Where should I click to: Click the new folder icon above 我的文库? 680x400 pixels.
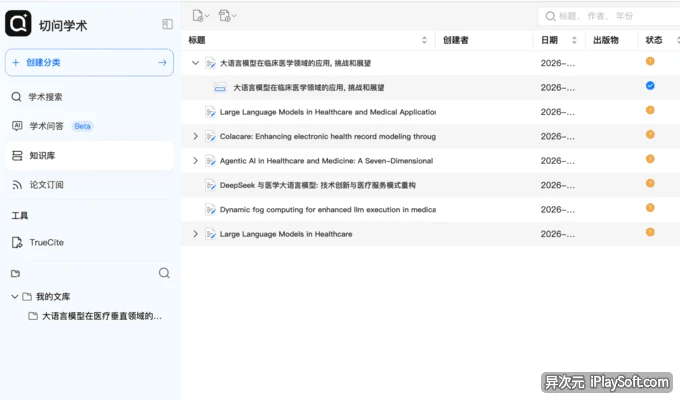16,273
